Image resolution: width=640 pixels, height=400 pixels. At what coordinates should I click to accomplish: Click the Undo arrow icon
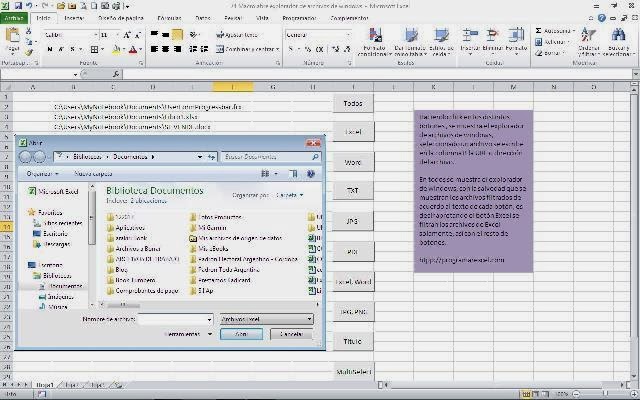tap(29, 6)
